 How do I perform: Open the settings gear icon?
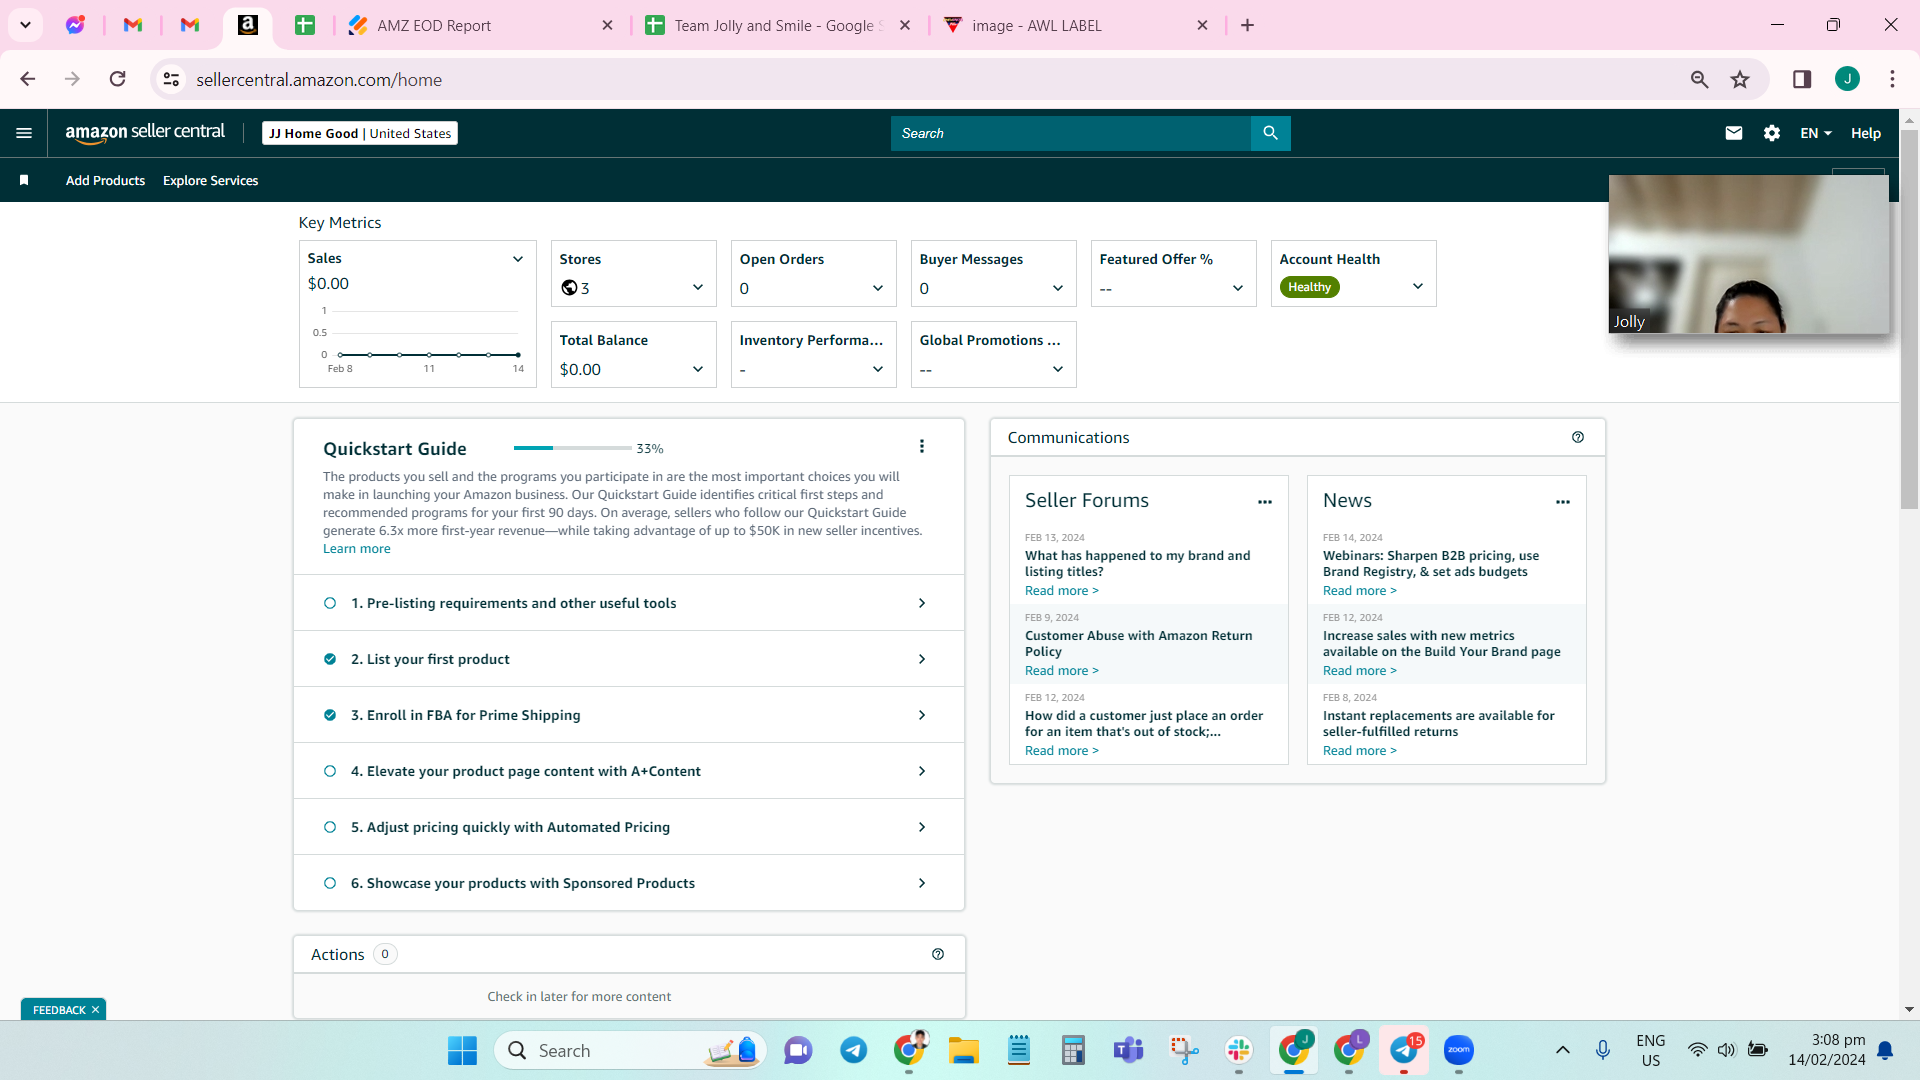[x=1772, y=133]
